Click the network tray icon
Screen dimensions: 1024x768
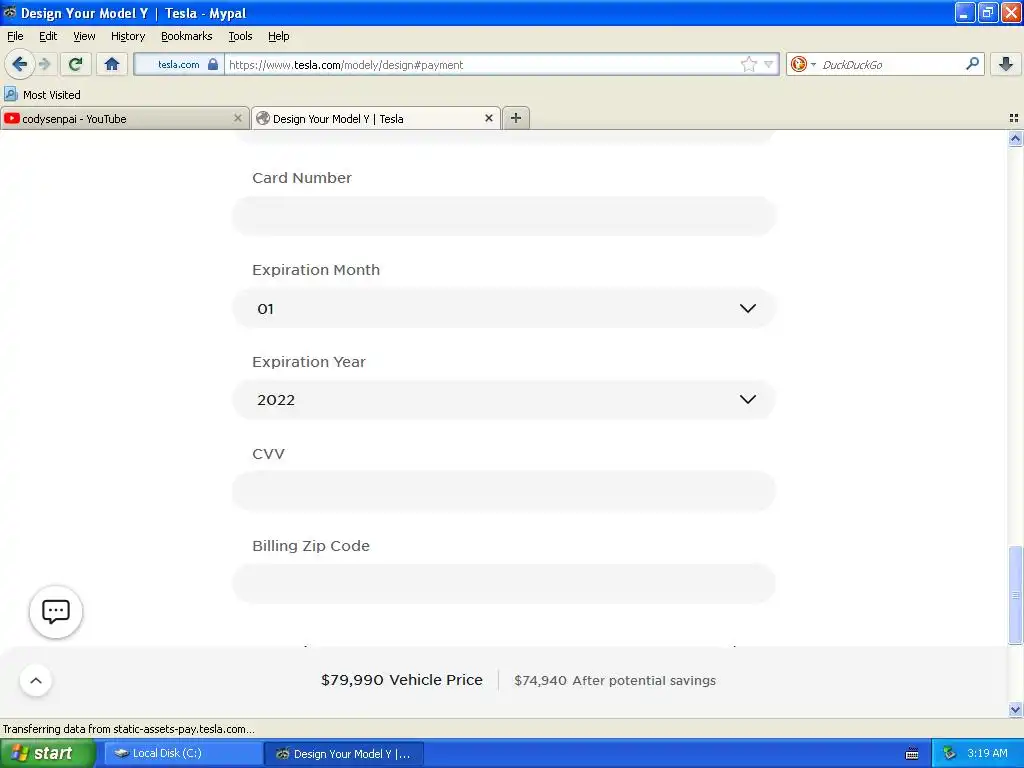[x=949, y=753]
